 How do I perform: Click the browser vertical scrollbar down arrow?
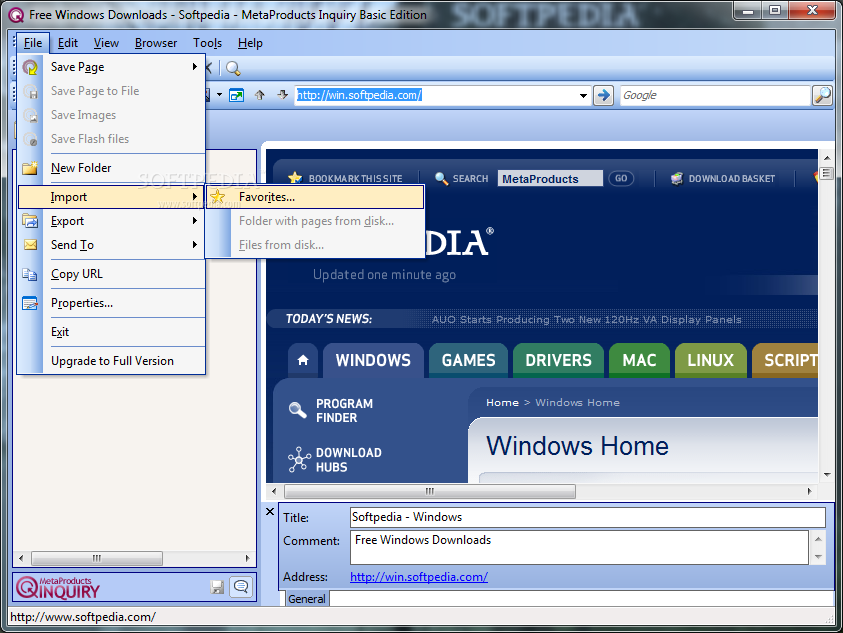[827, 474]
